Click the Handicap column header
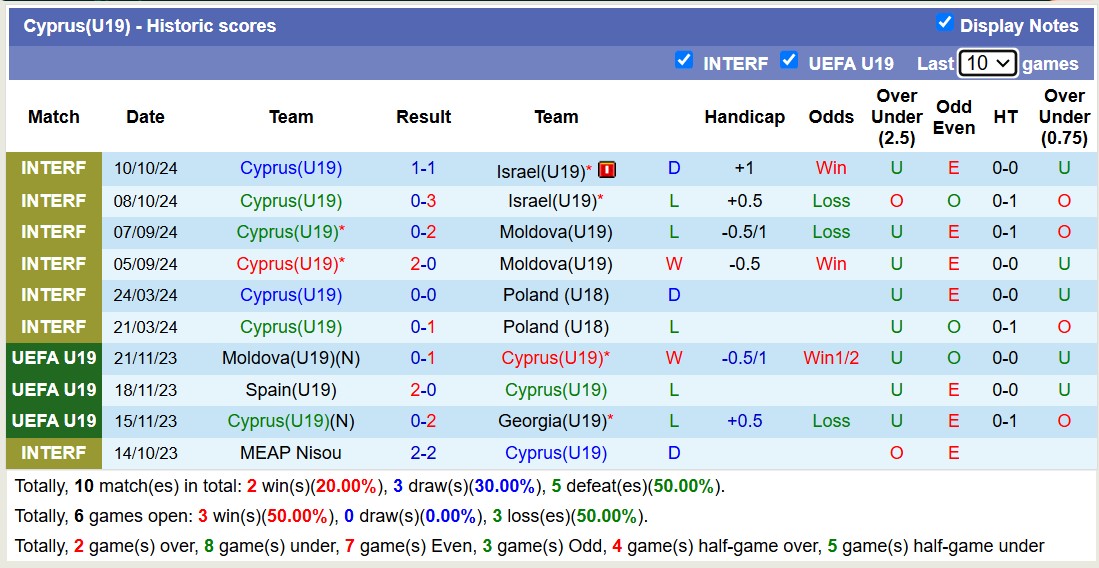The width and height of the screenshot is (1099, 568). pos(744,117)
